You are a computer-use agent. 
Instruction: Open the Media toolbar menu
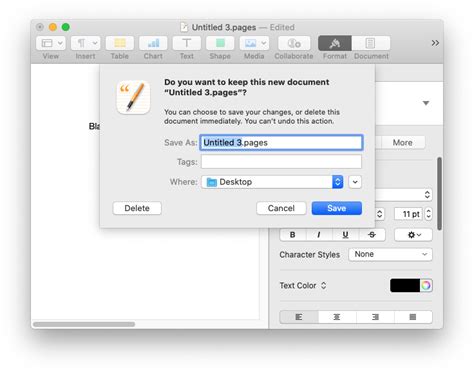coord(254,43)
